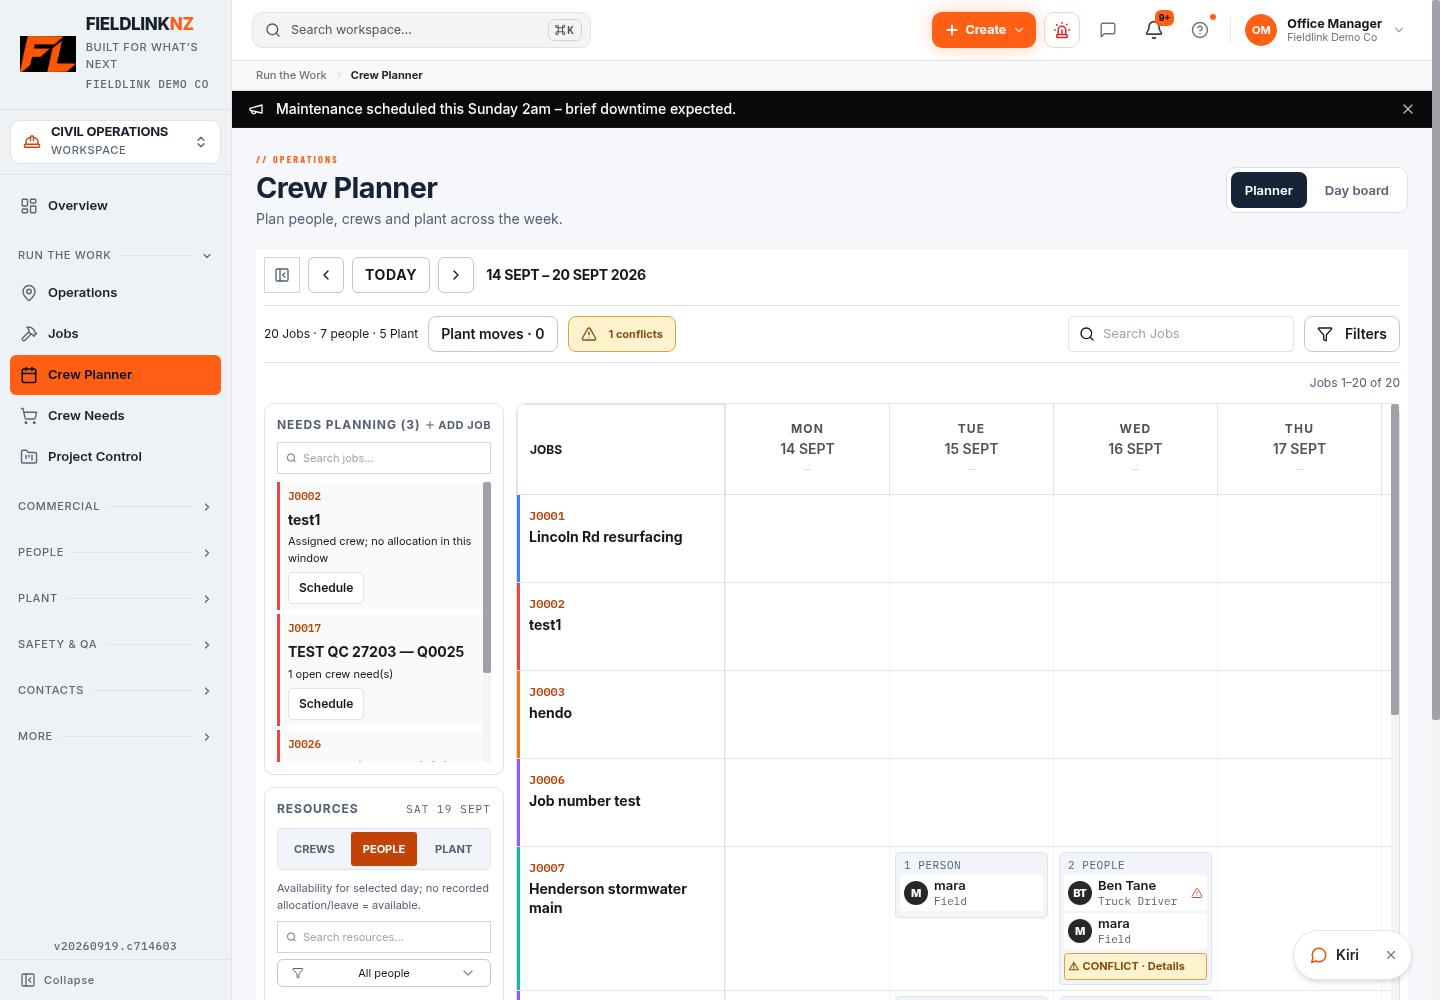Open the Kiri assistant chat

1335,955
